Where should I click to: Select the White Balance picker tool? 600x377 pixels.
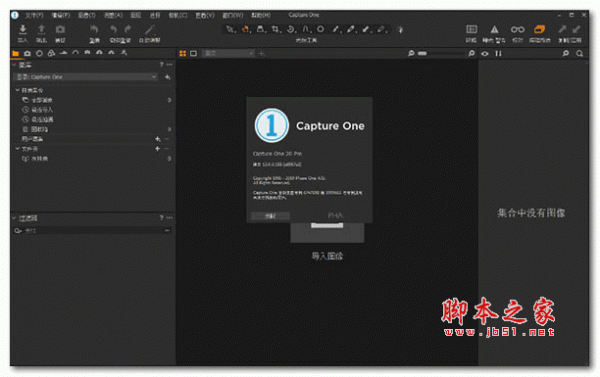[x=336, y=29]
